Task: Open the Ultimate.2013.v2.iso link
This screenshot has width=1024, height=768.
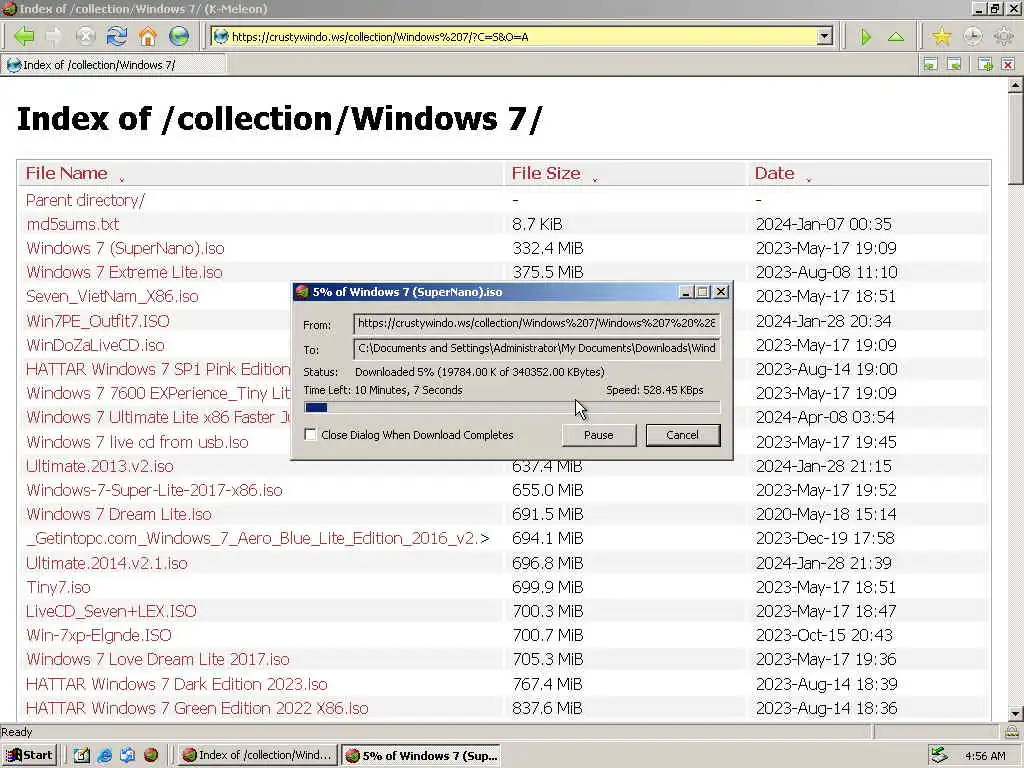Action: (100, 466)
